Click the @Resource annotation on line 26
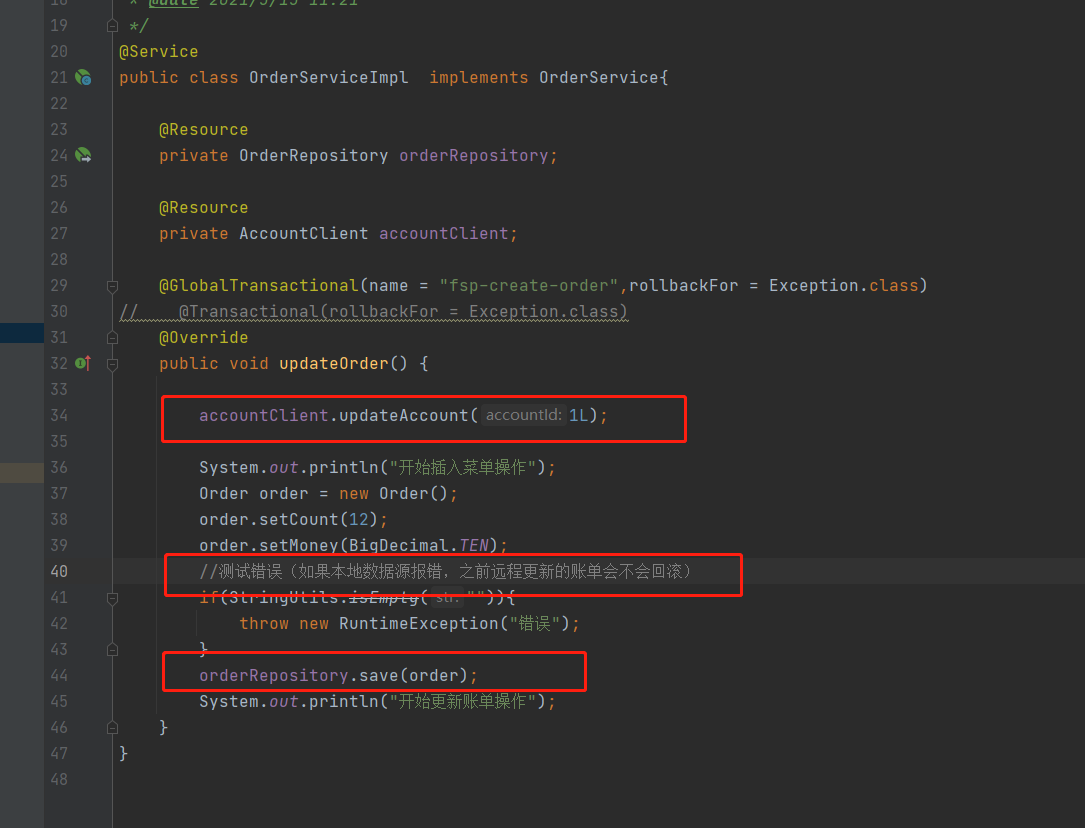This screenshot has height=828, width=1085. pos(203,208)
